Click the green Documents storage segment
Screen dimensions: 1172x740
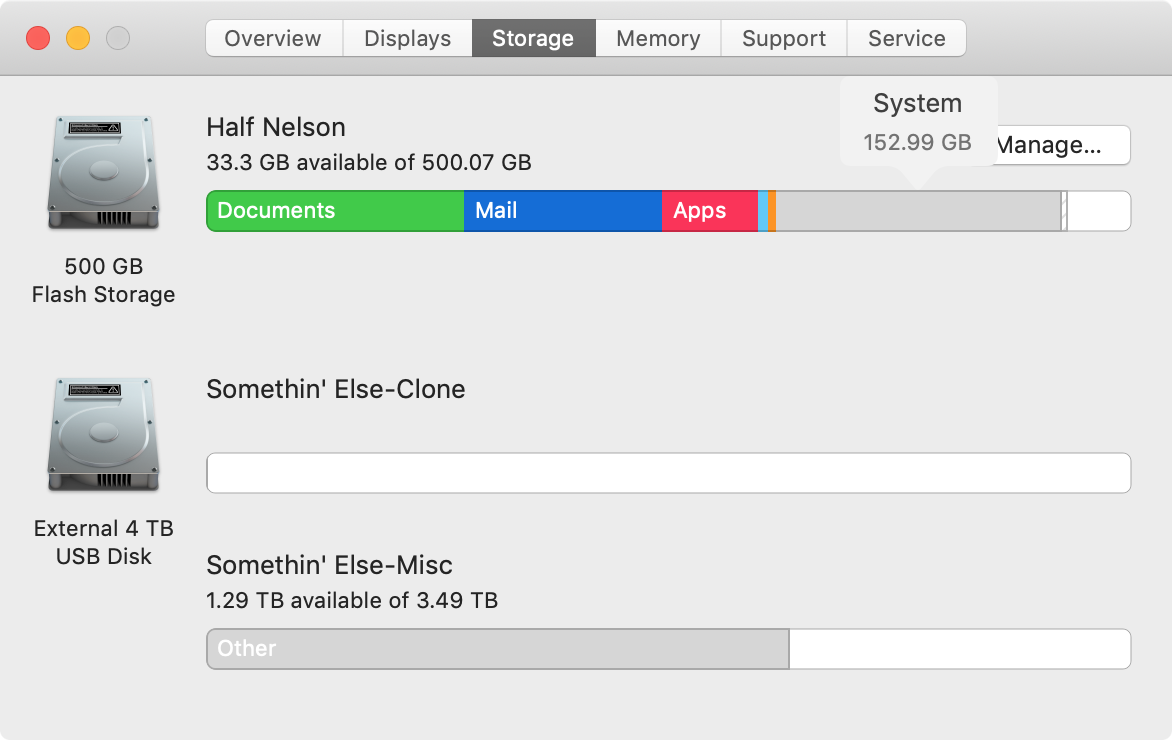[x=336, y=211]
